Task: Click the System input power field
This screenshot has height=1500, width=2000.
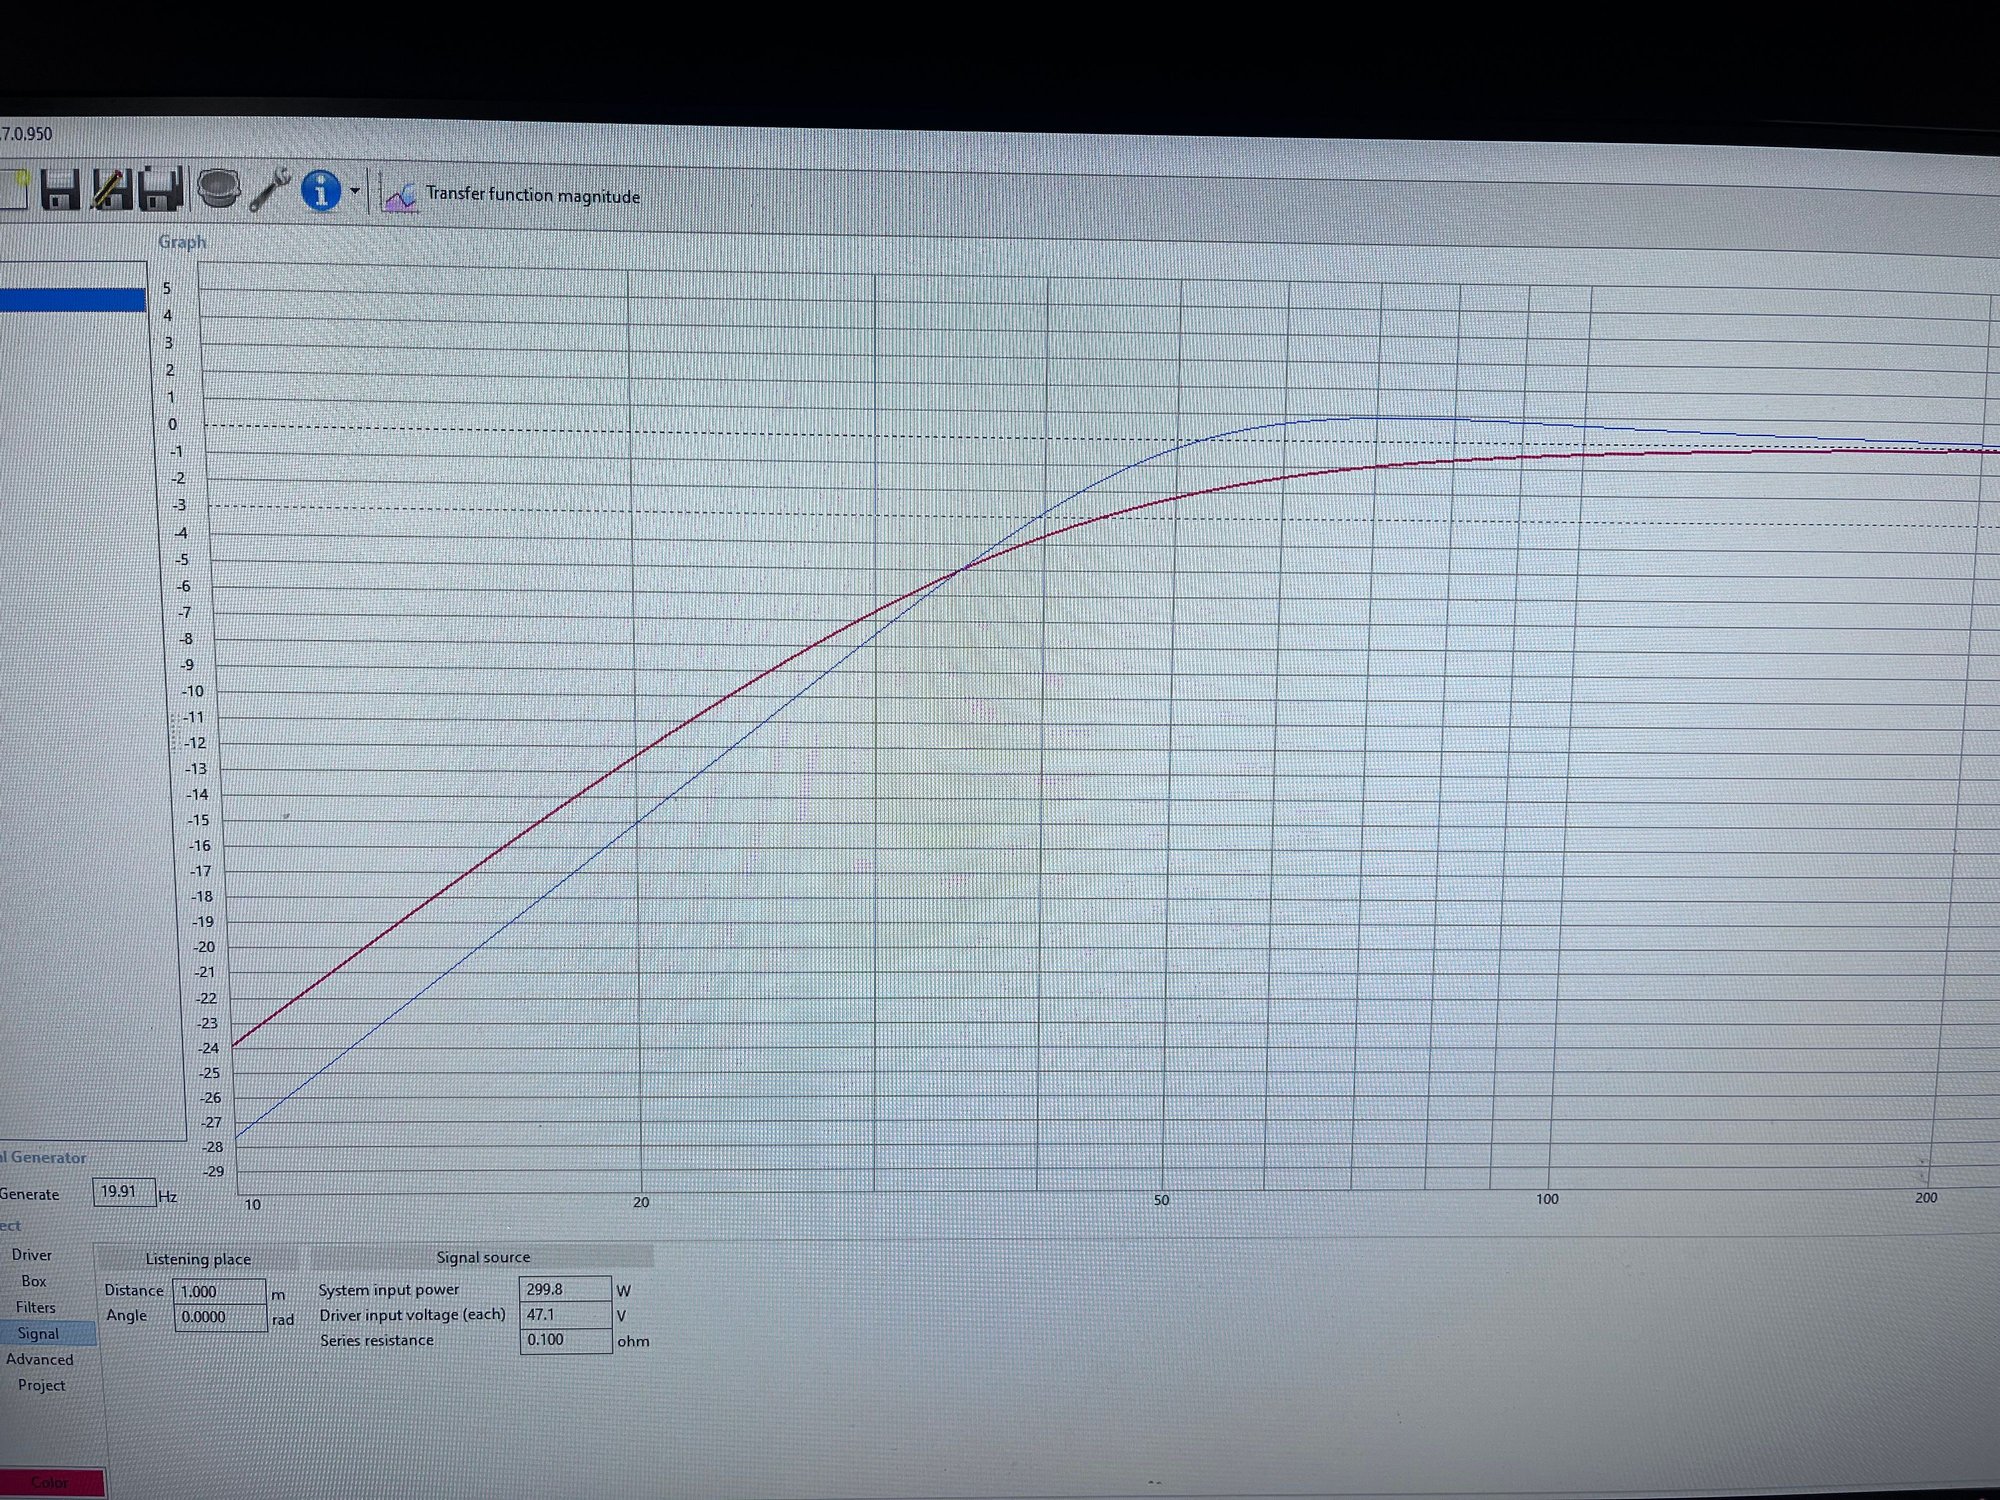Action: pos(564,1289)
